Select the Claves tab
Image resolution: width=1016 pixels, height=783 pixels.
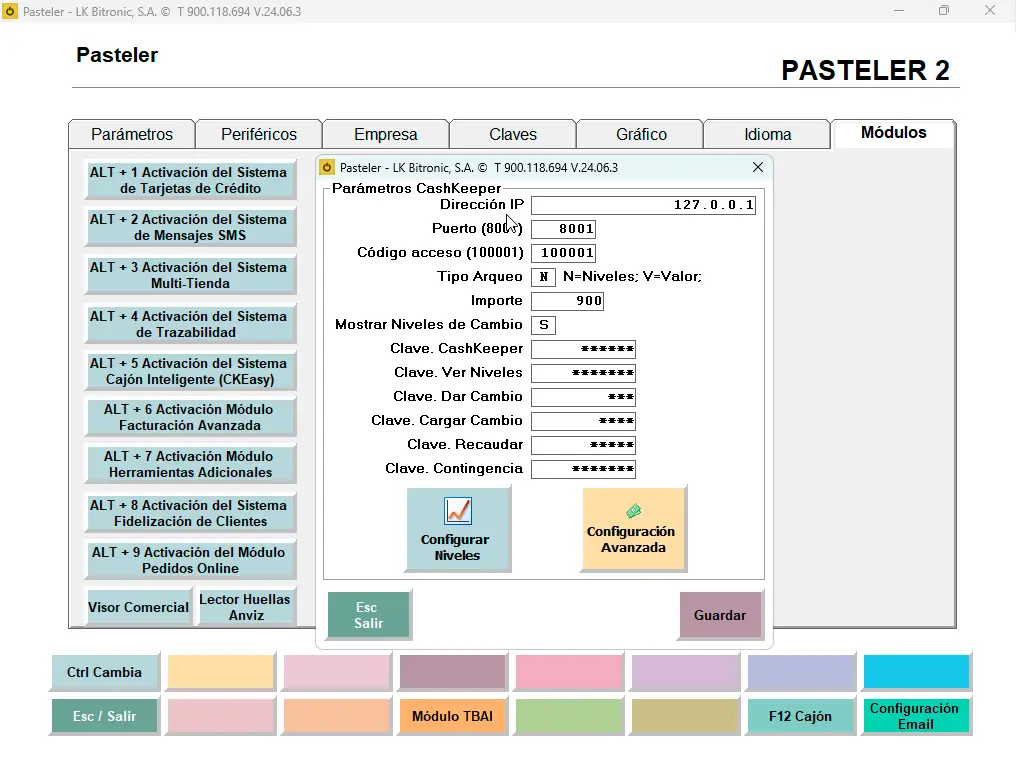point(513,134)
